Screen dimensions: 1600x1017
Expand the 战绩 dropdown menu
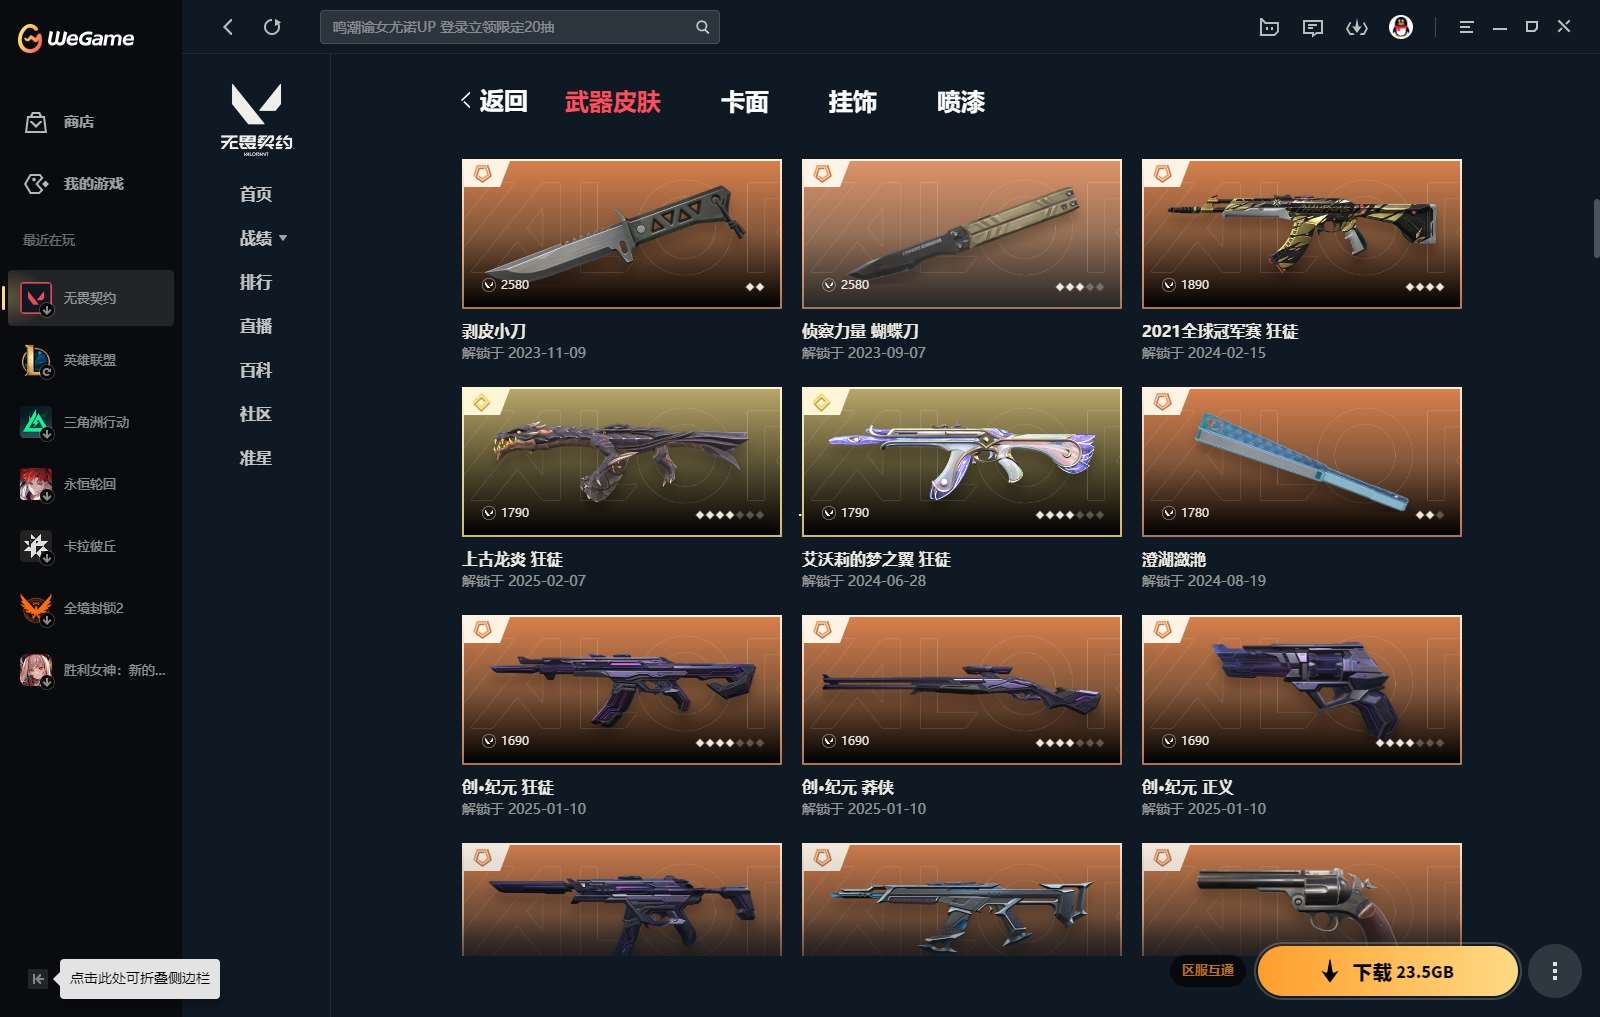tap(263, 238)
